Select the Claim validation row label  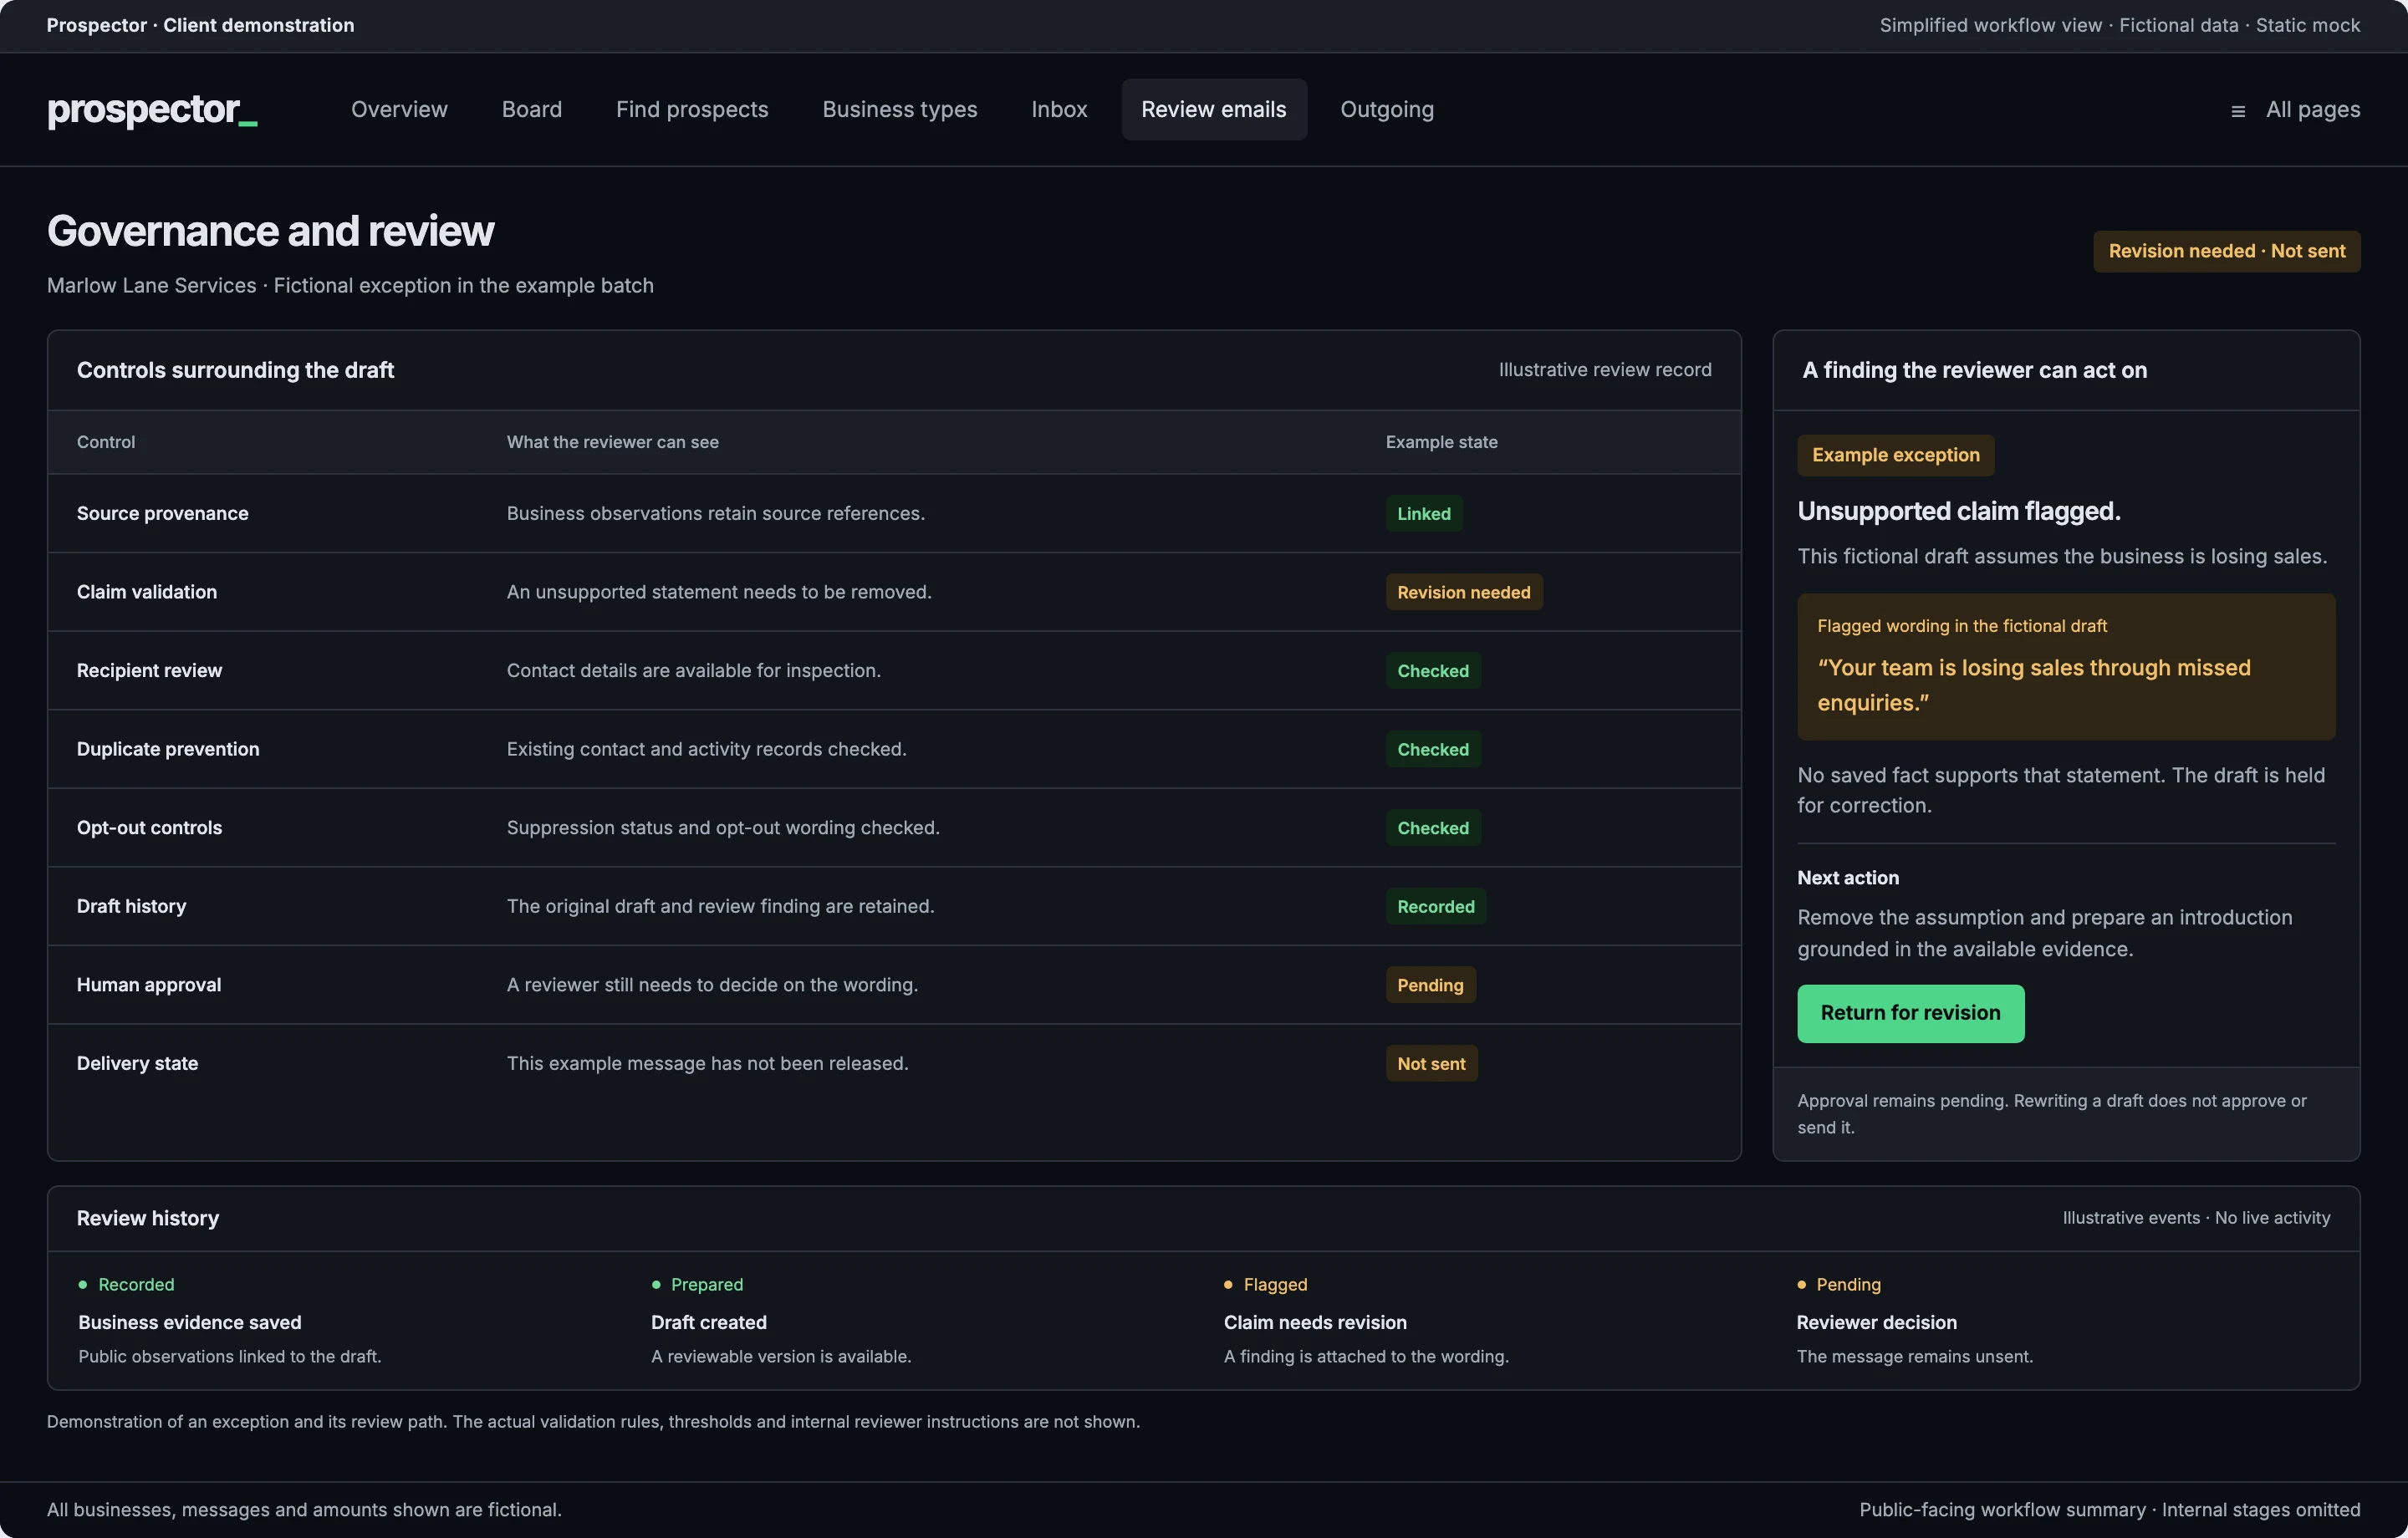click(x=147, y=592)
